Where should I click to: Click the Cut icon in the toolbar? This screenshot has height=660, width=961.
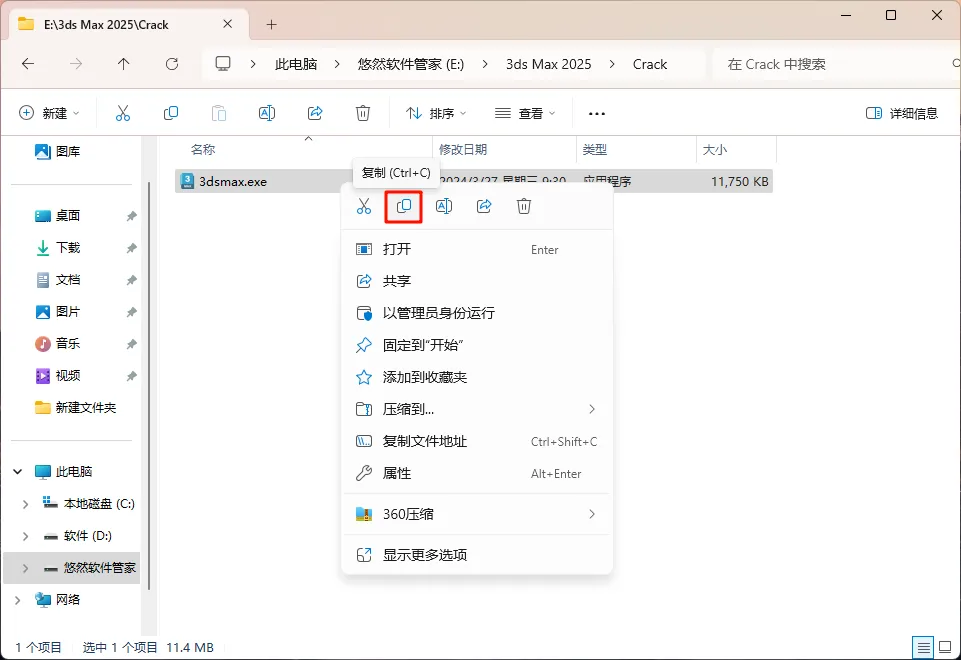pos(123,113)
